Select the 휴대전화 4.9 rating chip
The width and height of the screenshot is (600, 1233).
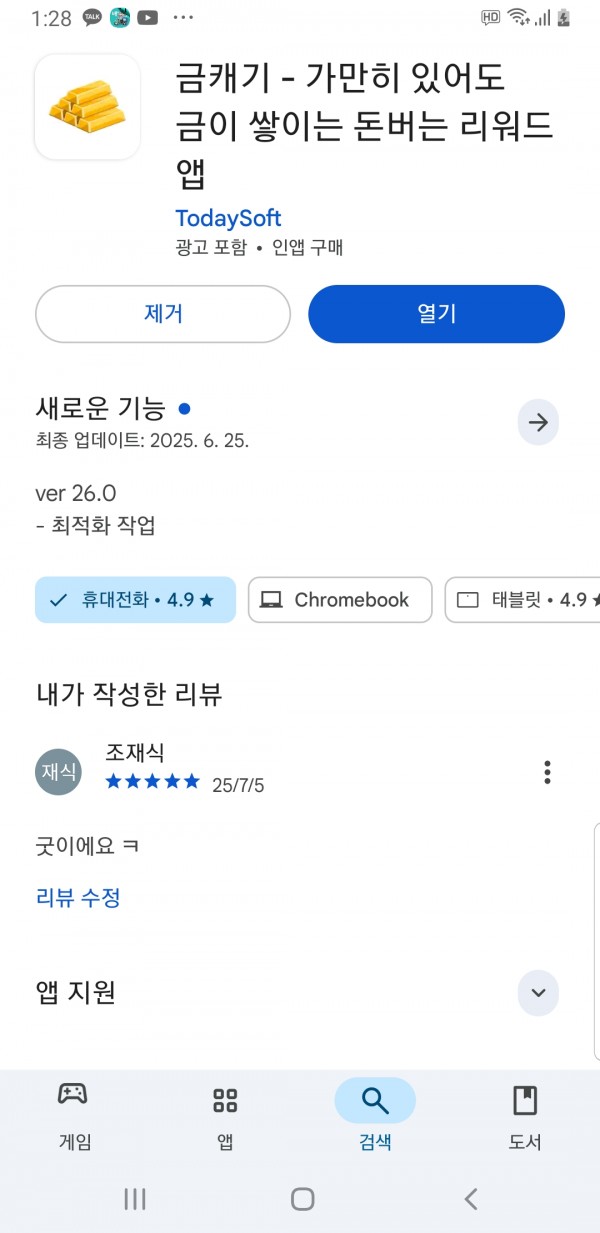135,600
